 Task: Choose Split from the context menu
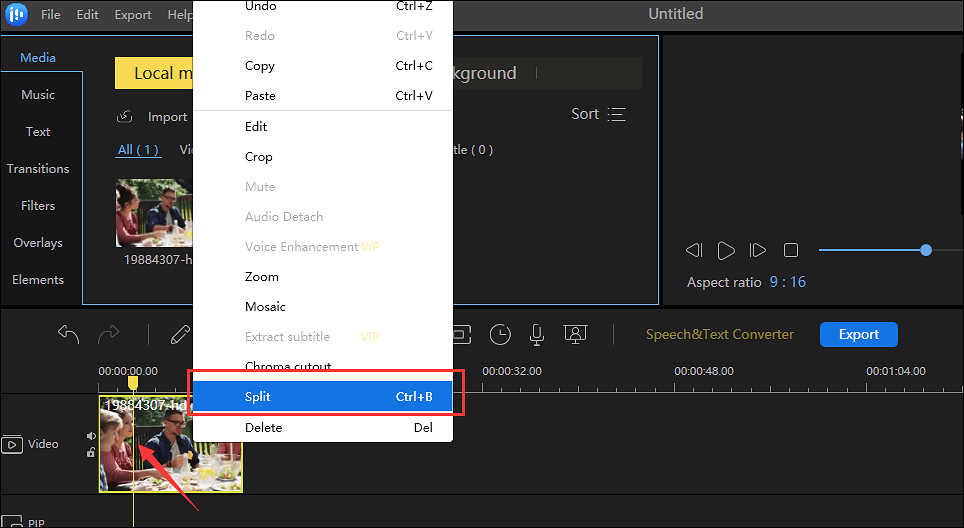pyautogui.click(x=322, y=397)
